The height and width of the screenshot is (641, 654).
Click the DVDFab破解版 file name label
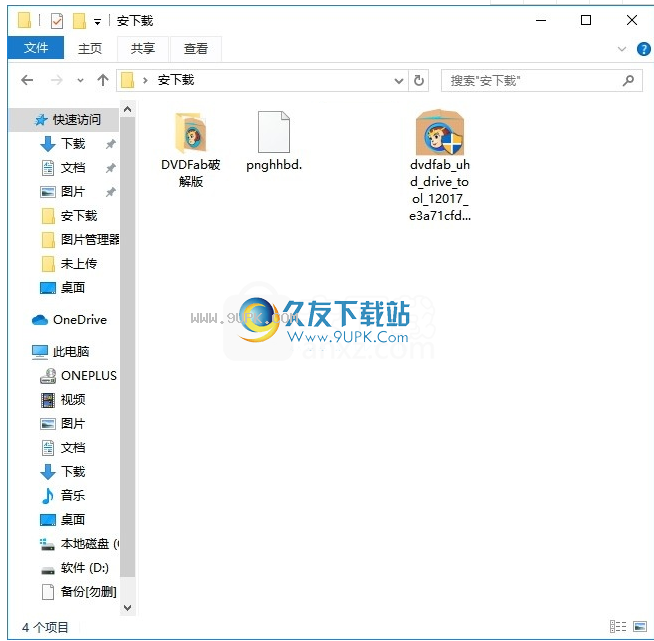pos(191,173)
